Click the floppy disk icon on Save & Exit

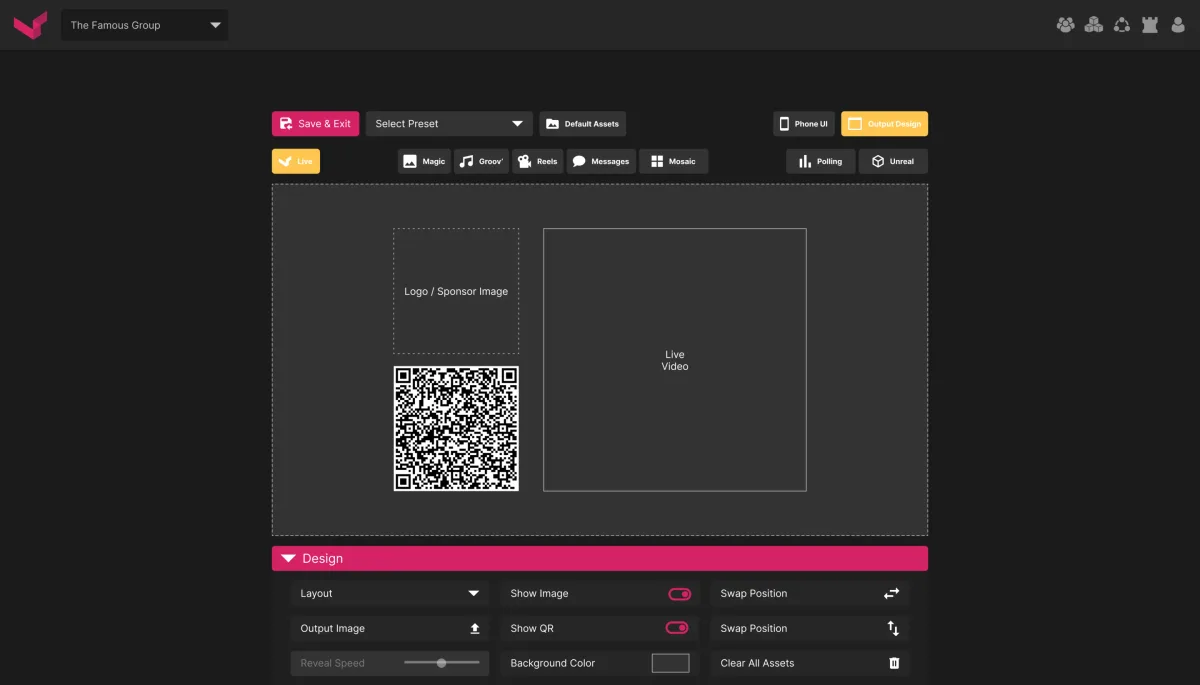[x=286, y=124]
